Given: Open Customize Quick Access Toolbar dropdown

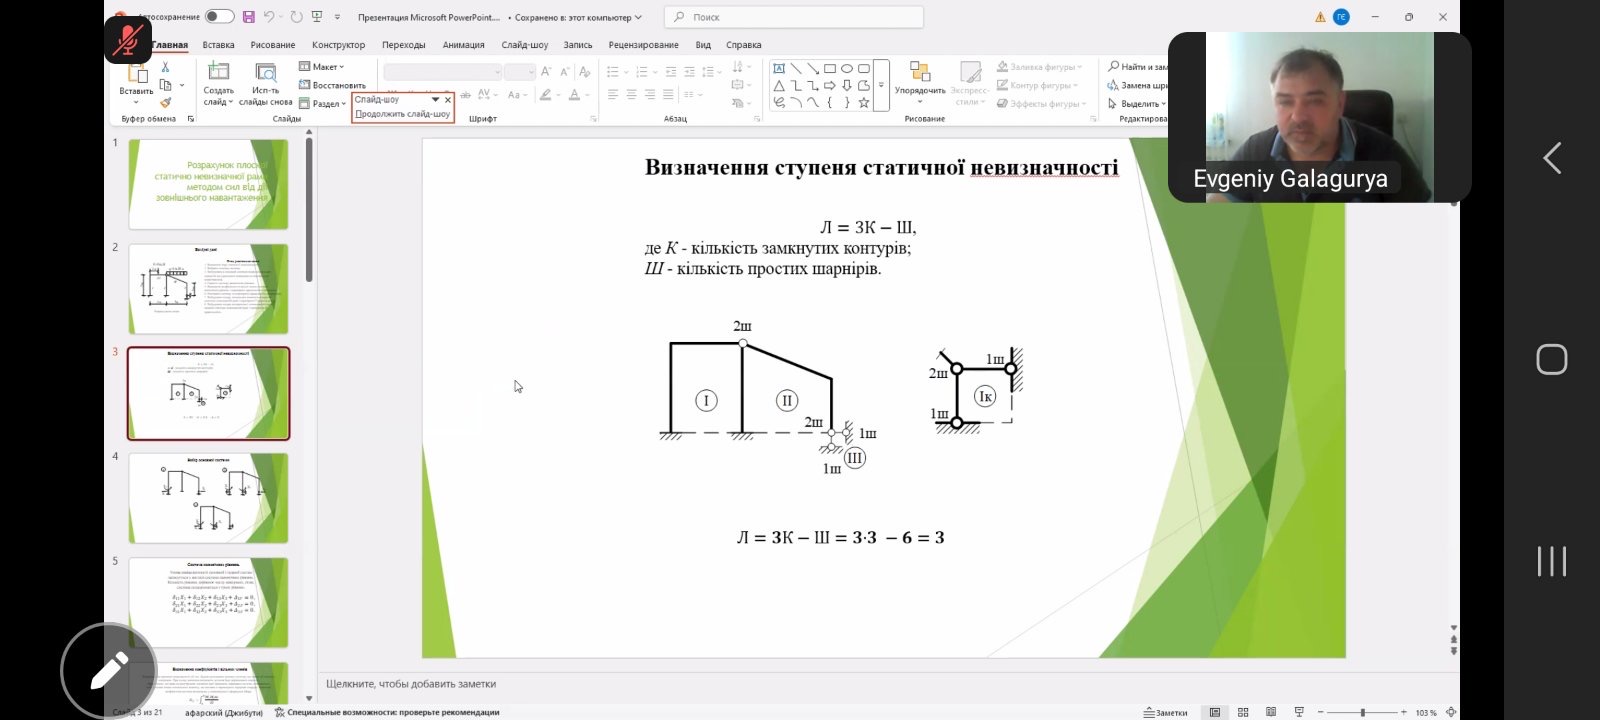Looking at the screenshot, I should pyautogui.click(x=338, y=17).
